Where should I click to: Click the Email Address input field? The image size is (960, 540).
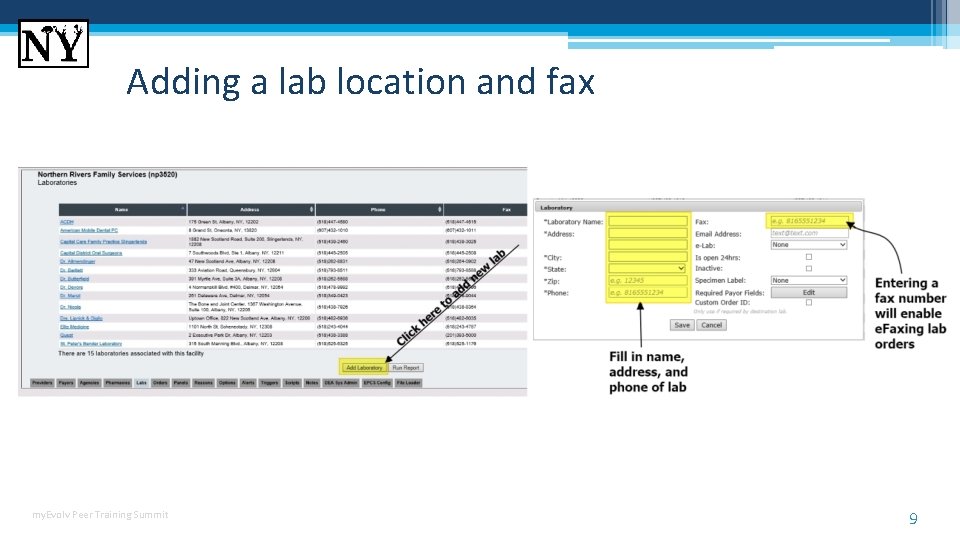pos(809,233)
